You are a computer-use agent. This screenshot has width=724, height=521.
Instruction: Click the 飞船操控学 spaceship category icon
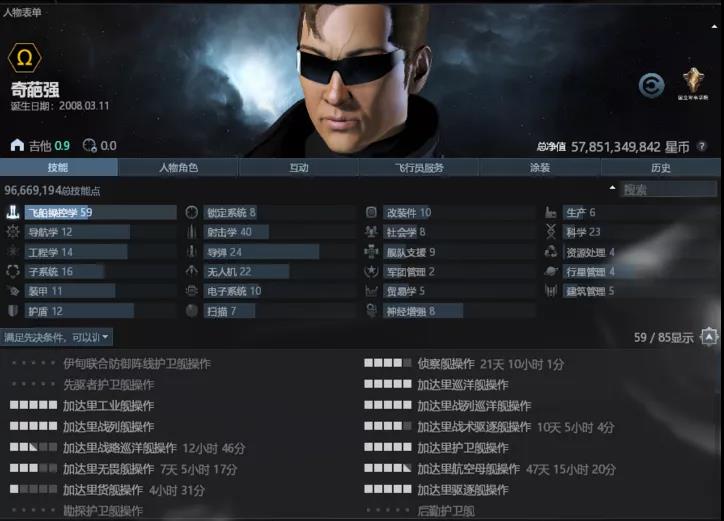pos(13,212)
